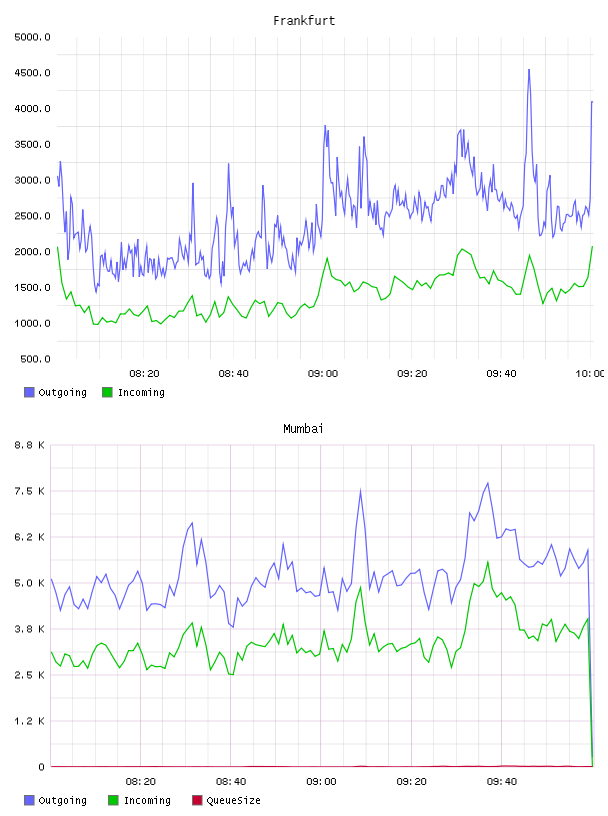This screenshot has width=608, height=816.
Task: Click the 5.0 K y-axis label in Mumbai
Action: pos(29,583)
